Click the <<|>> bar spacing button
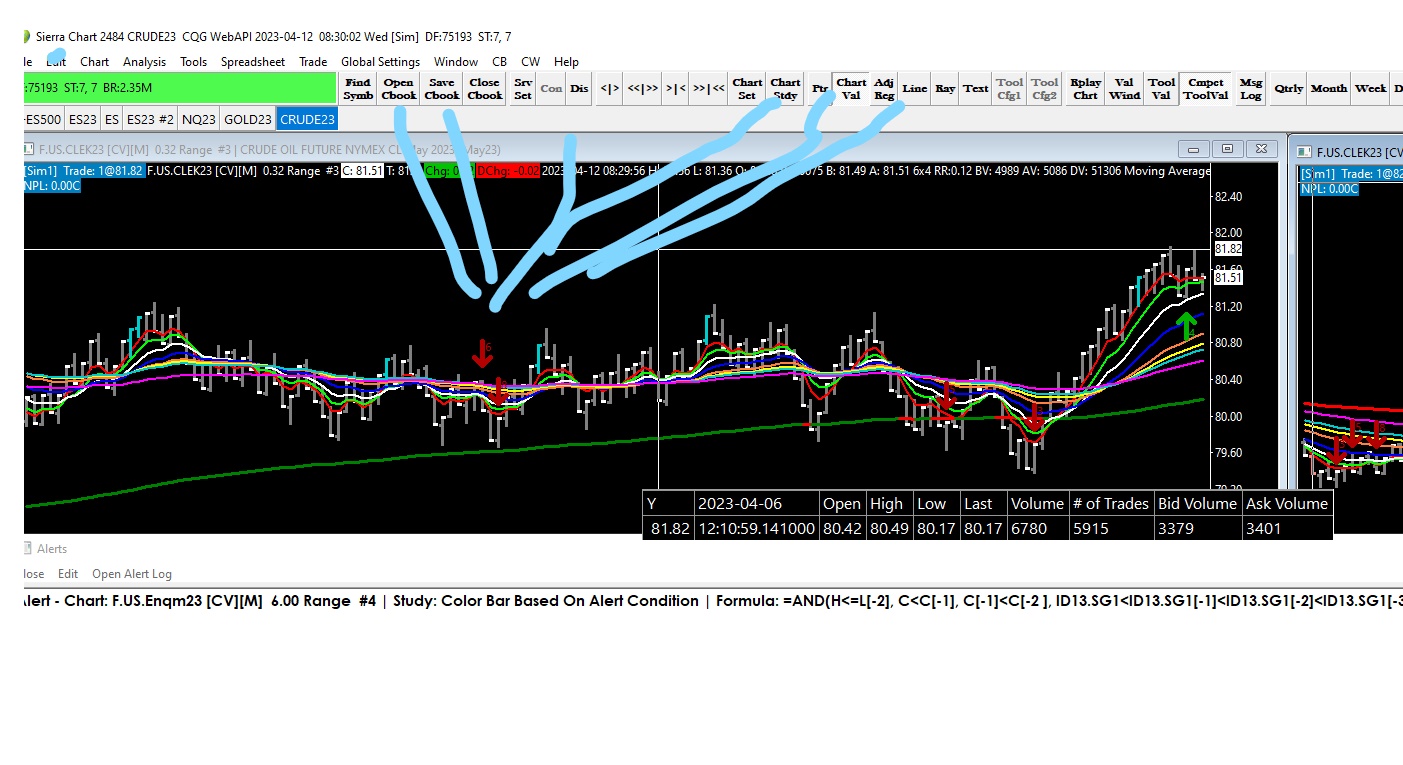Viewport: 1403px width, 765px height. pyautogui.click(x=641, y=88)
